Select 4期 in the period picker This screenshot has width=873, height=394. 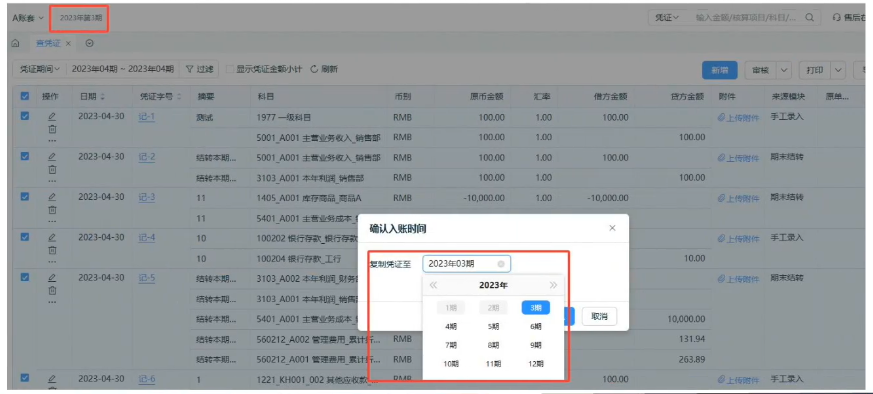click(451, 326)
